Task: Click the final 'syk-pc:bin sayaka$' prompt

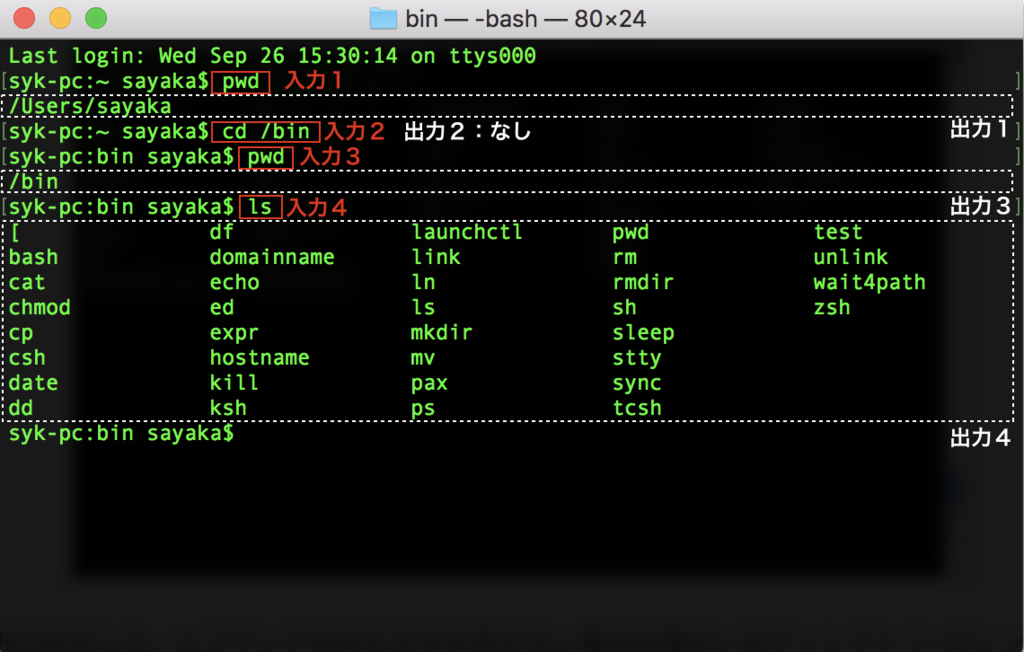Action: tap(121, 433)
